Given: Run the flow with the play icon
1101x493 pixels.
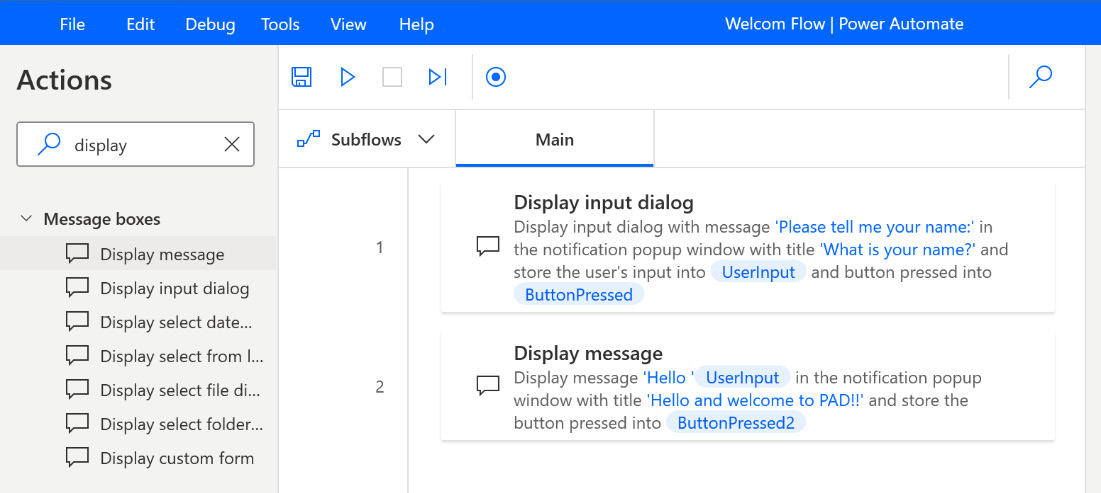Looking at the screenshot, I should (347, 77).
